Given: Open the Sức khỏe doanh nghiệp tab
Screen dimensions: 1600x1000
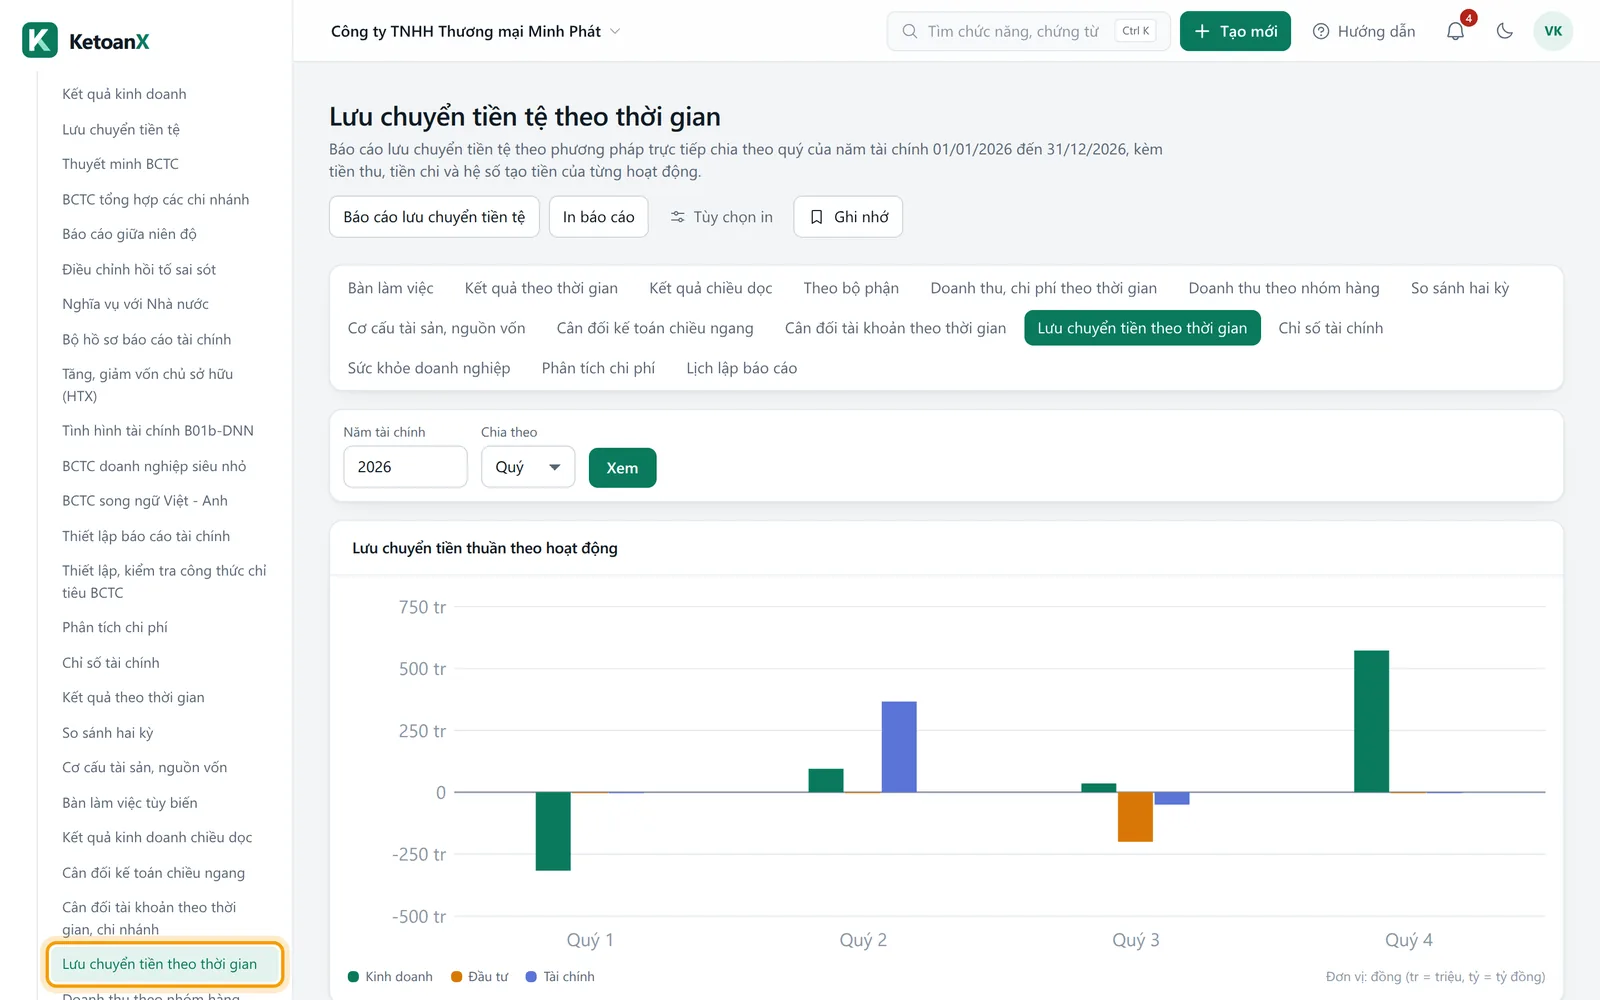Looking at the screenshot, I should pos(429,368).
